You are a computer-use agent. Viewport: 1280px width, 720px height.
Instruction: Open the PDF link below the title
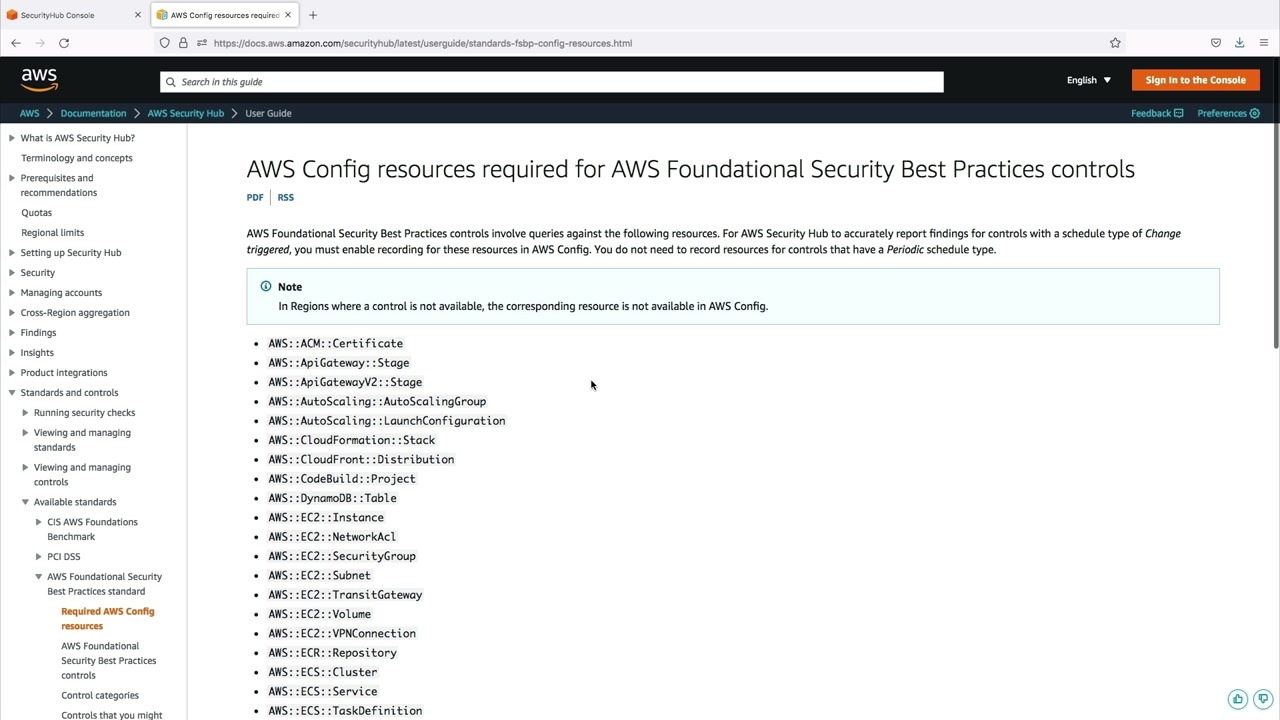(x=255, y=197)
